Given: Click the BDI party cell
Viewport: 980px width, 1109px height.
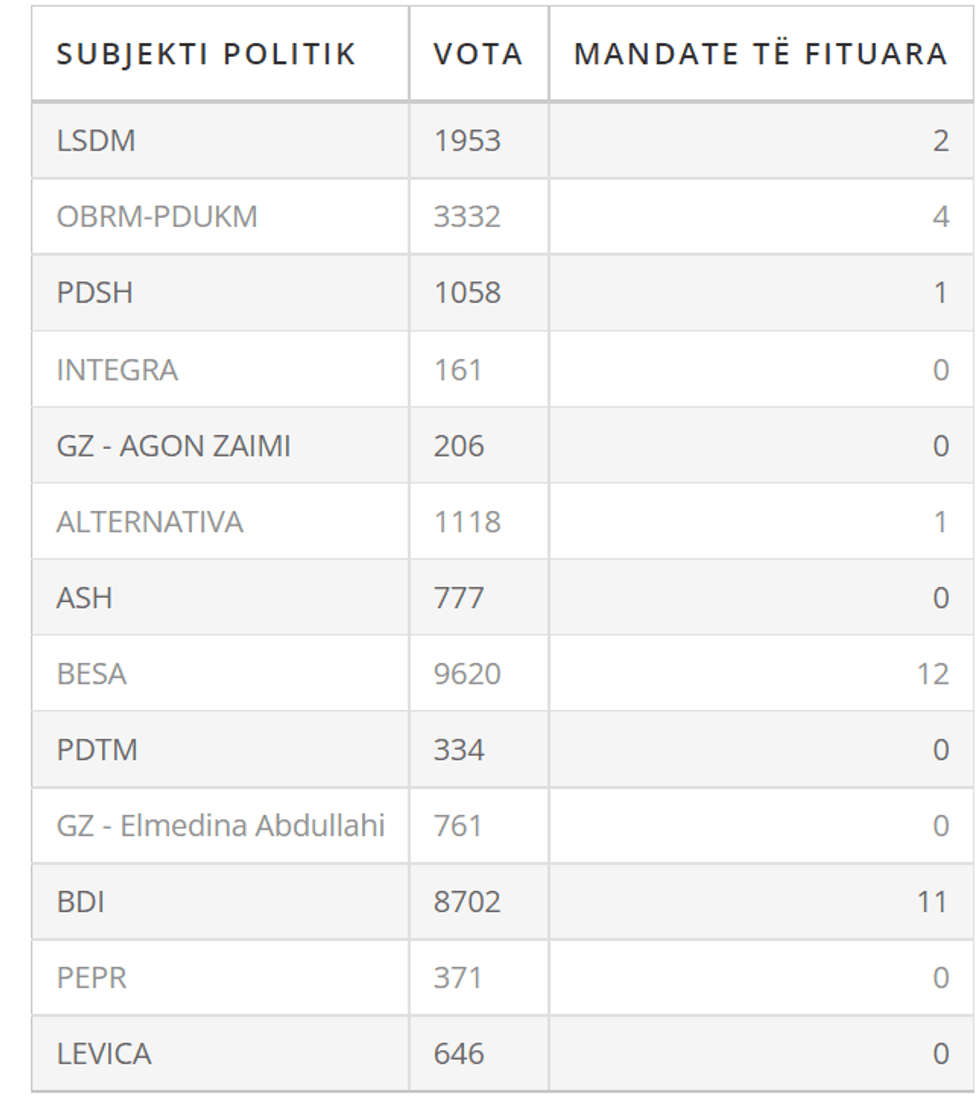Looking at the screenshot, I should pos(81,902).
